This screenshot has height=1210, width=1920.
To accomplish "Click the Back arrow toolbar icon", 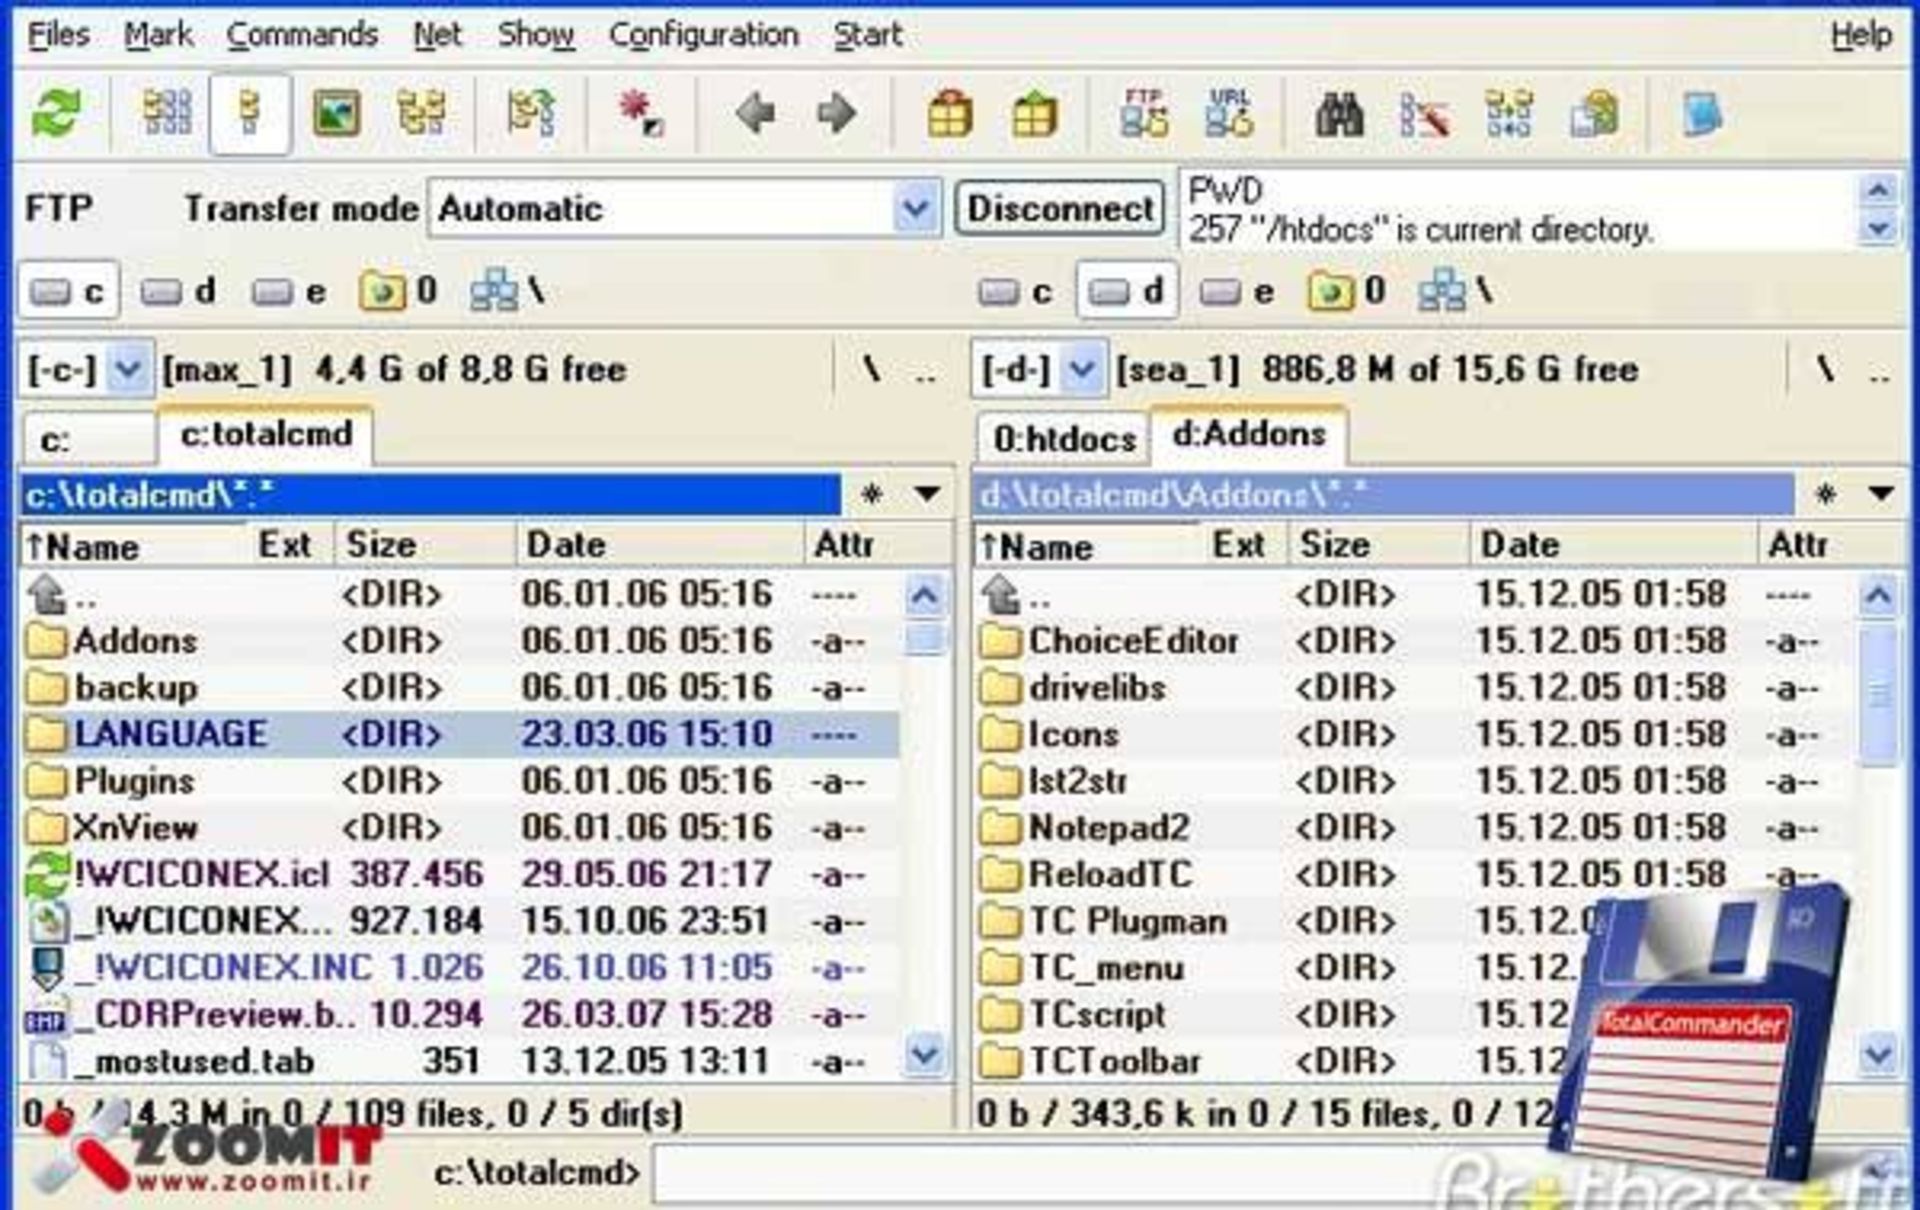I will pos(755,114).
